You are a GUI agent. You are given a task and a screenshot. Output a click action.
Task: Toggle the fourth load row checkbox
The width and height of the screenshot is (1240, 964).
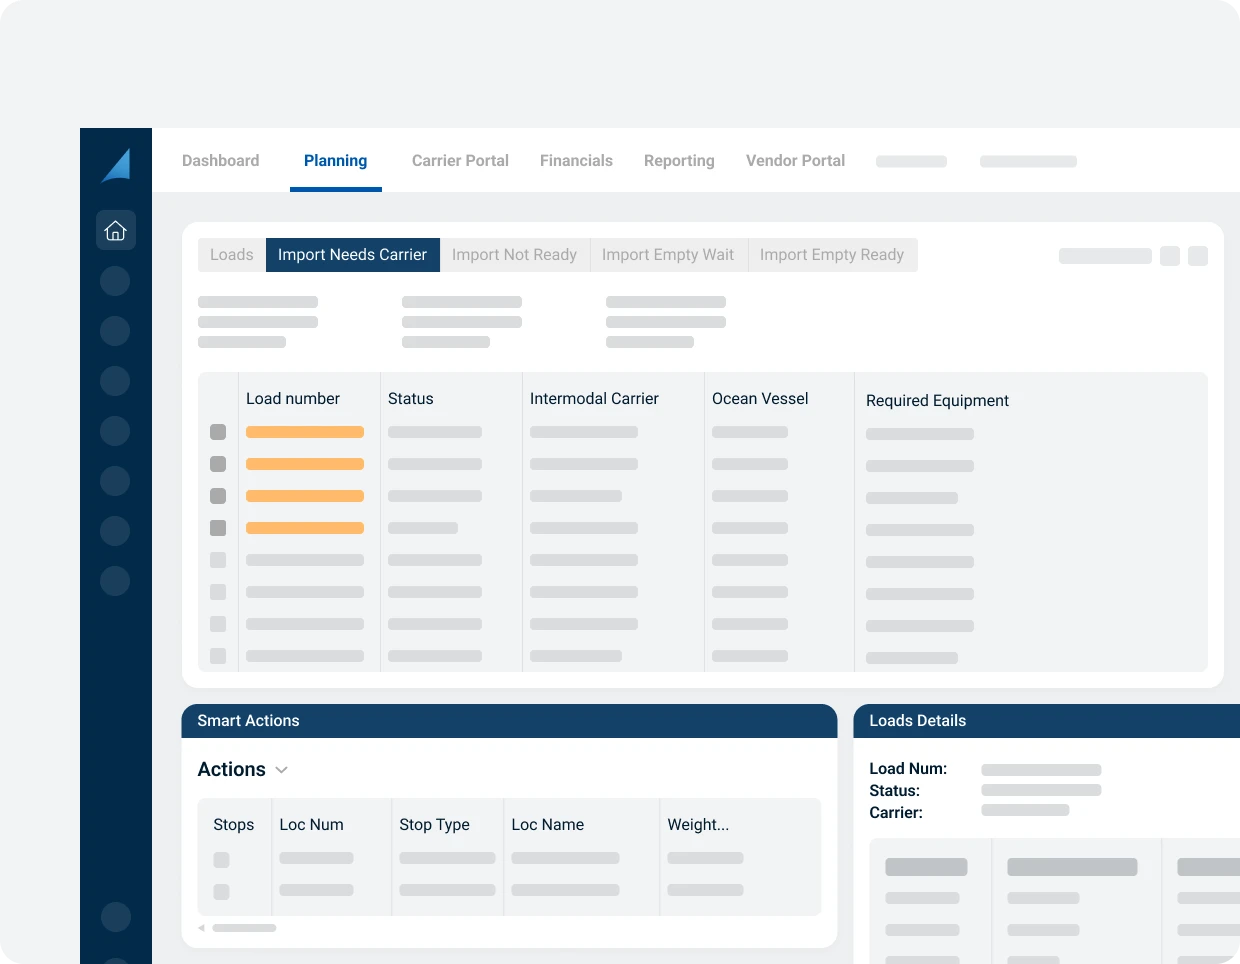(x=218, y=528)
